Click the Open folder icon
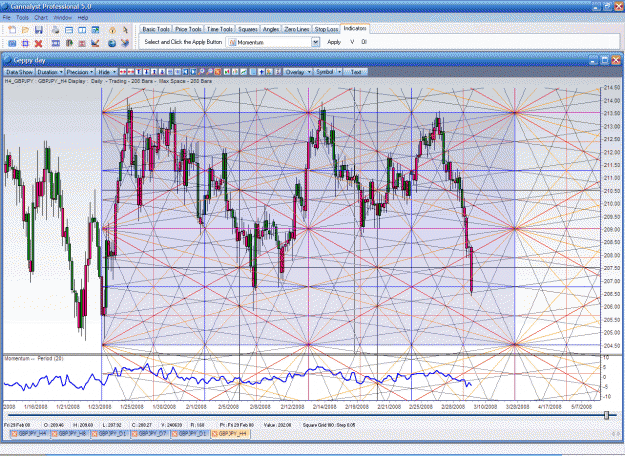The image size is (625, 456). pos(25,30)
